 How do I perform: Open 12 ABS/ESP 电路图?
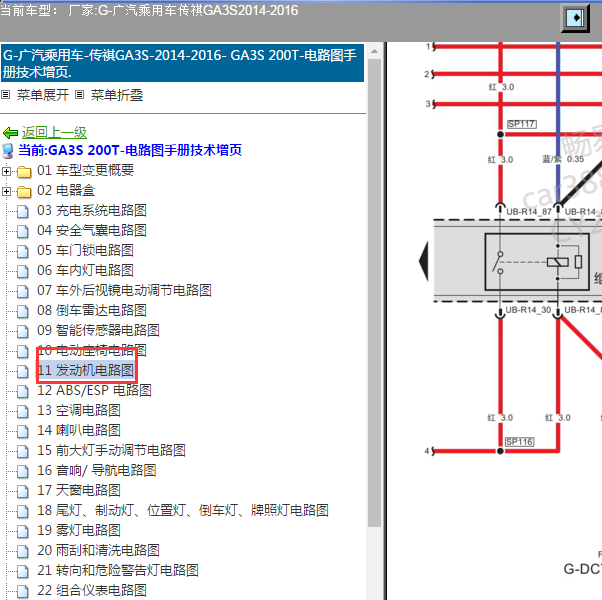click(x=94, y=390)
